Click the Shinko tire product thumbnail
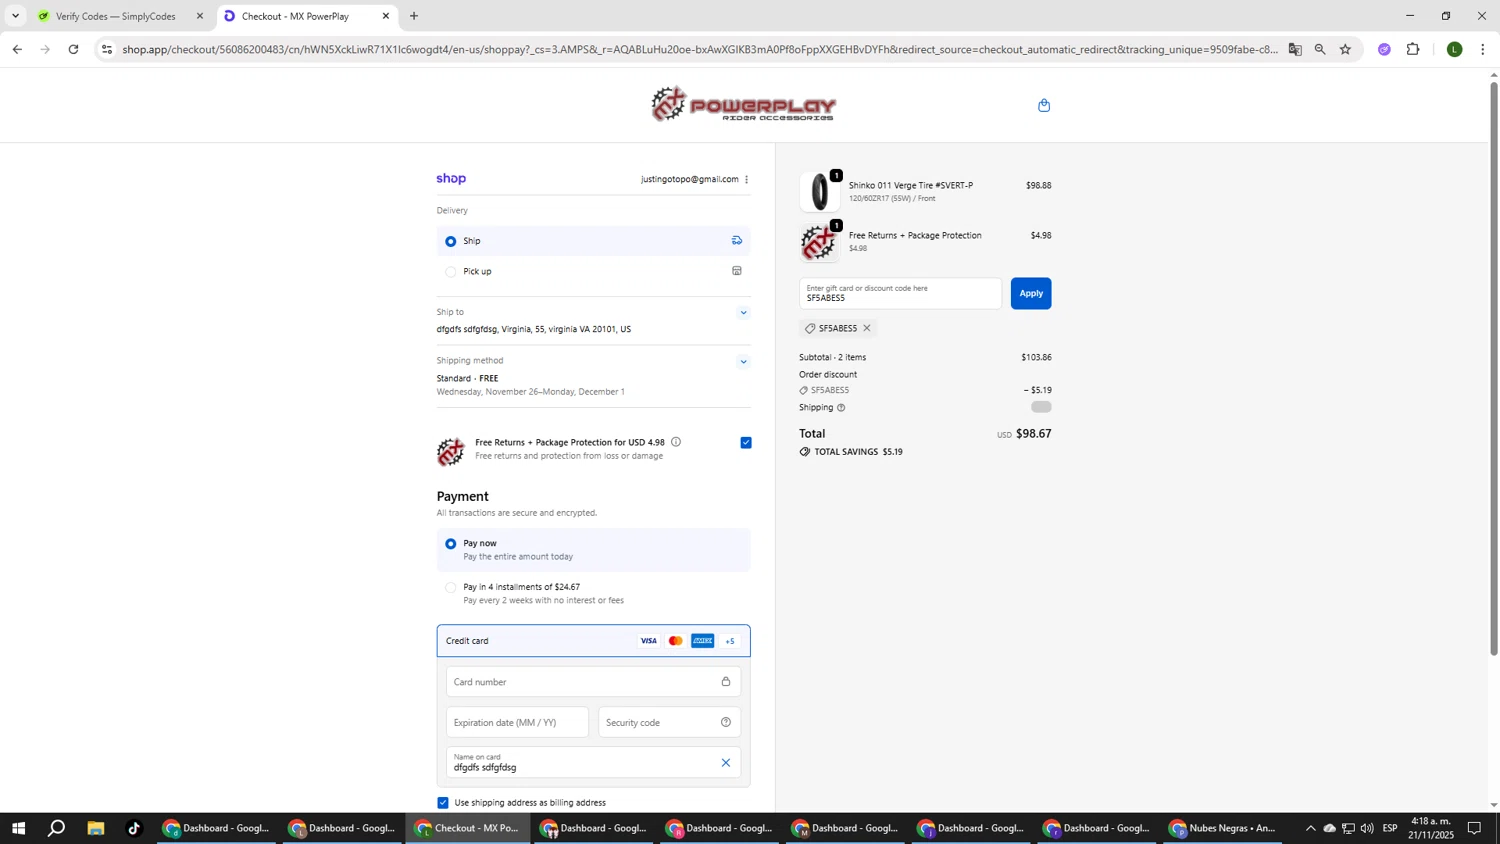1500x844 pixels. [820, 192]
